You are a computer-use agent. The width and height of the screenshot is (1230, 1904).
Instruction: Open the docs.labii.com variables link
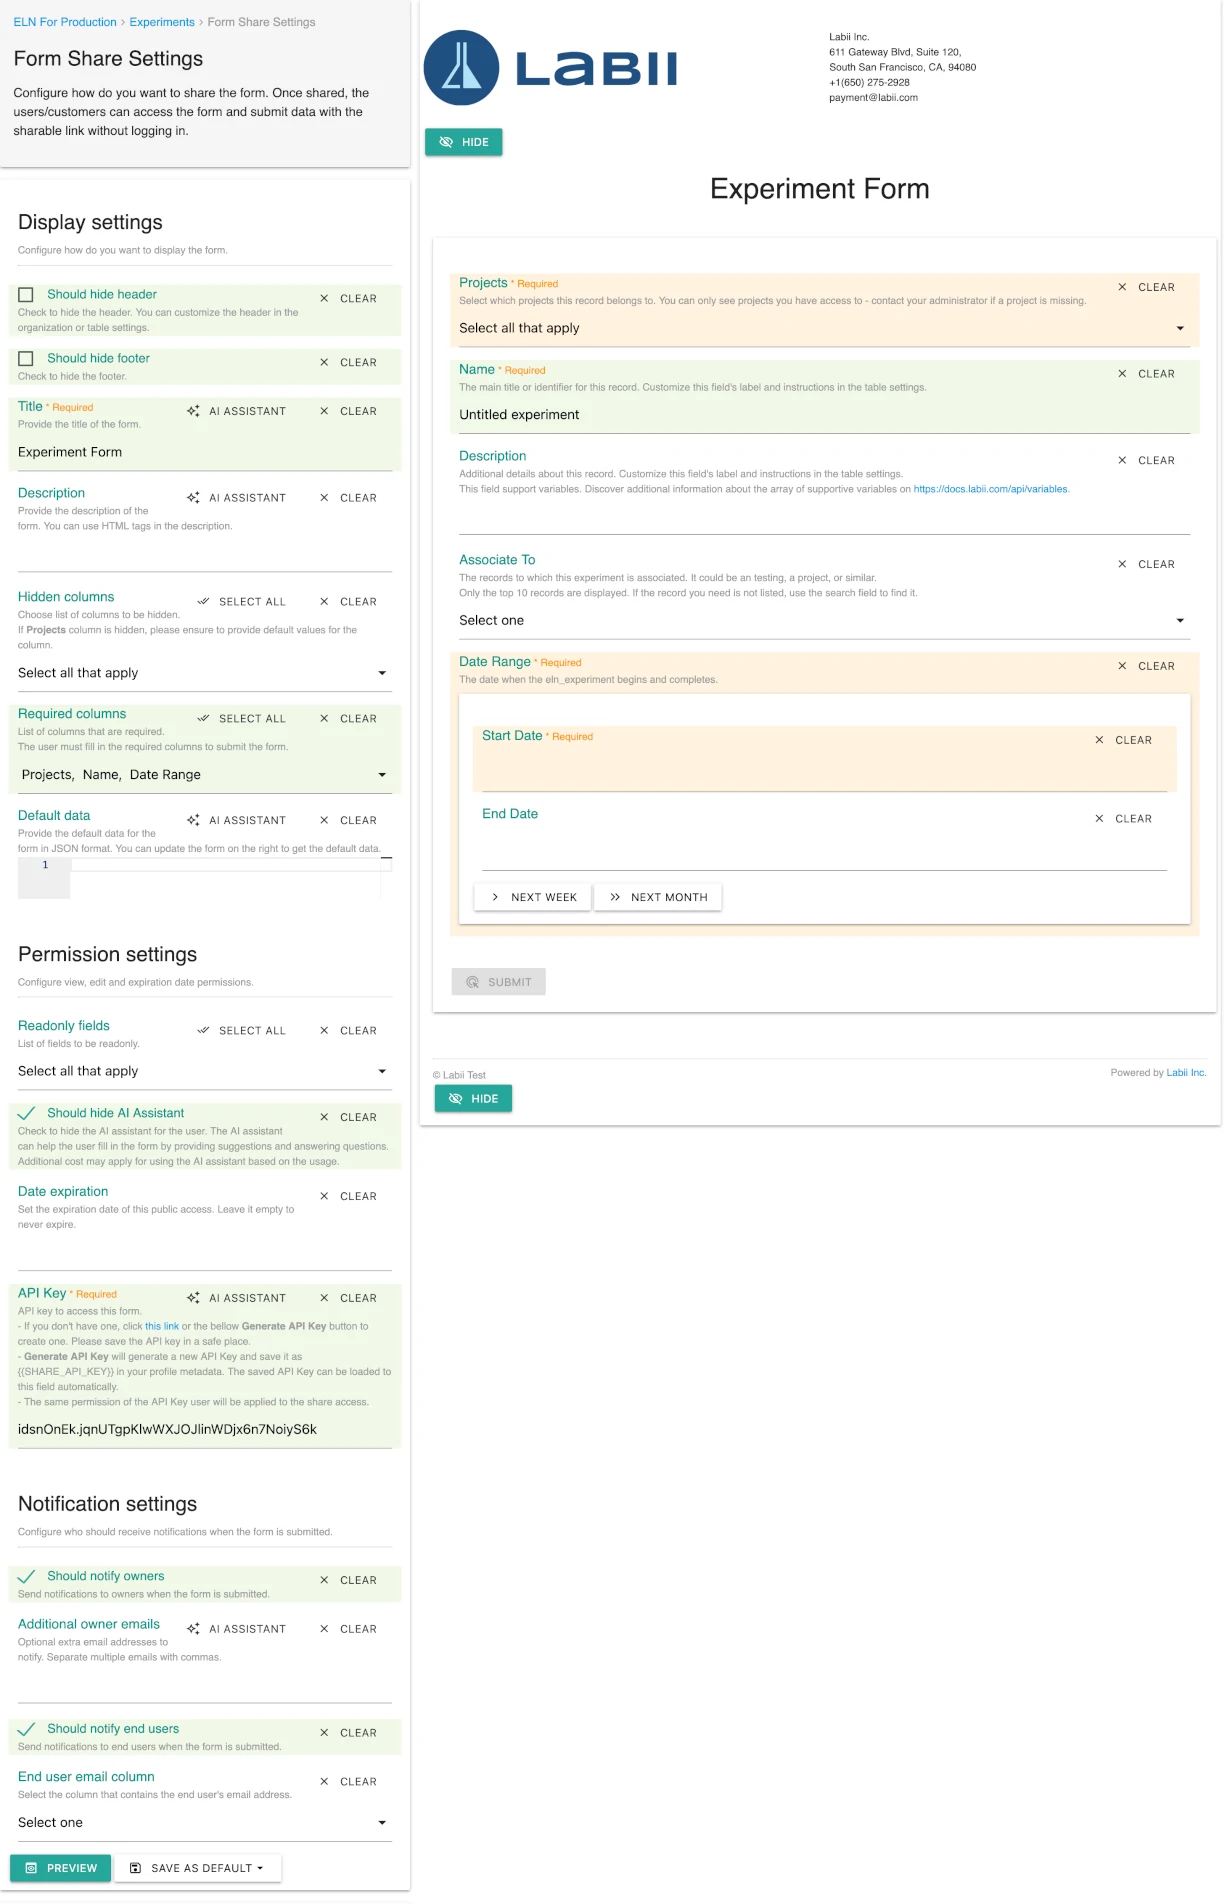[990, 490]
